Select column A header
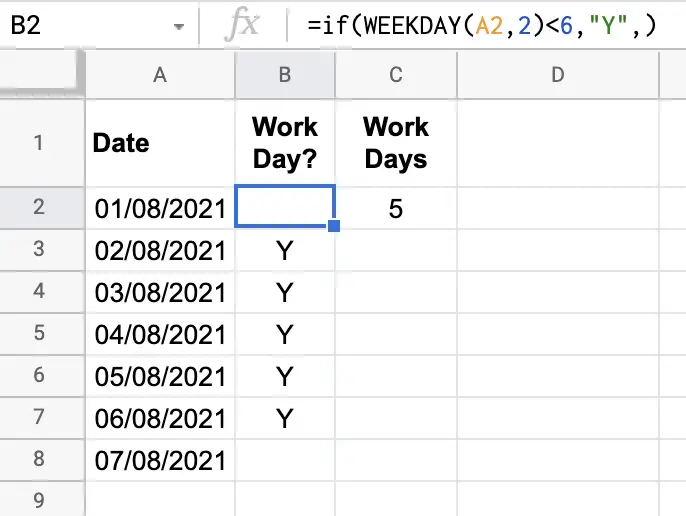 [x=160, y=74]
